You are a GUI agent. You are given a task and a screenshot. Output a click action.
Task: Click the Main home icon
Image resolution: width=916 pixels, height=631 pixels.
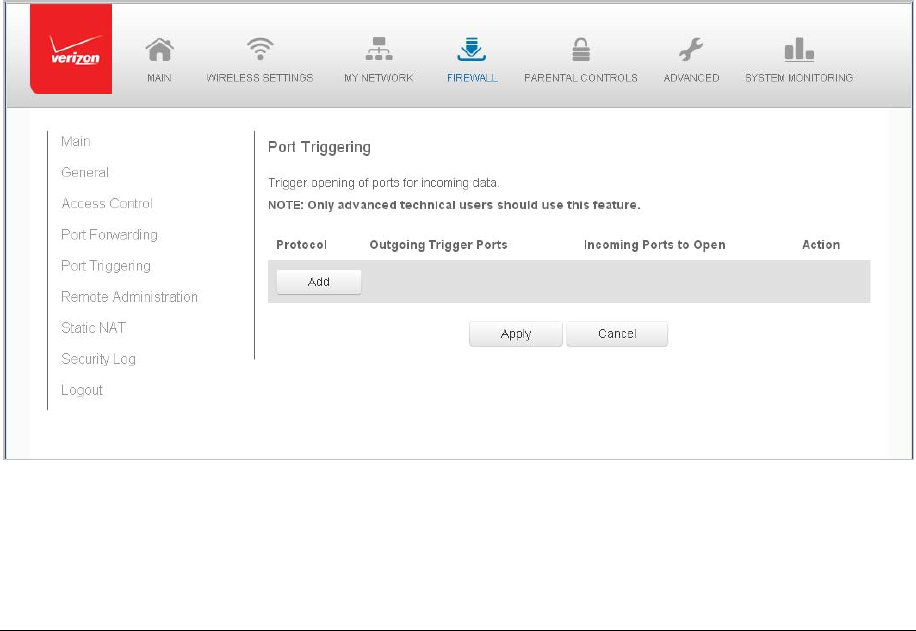point(159,50)
